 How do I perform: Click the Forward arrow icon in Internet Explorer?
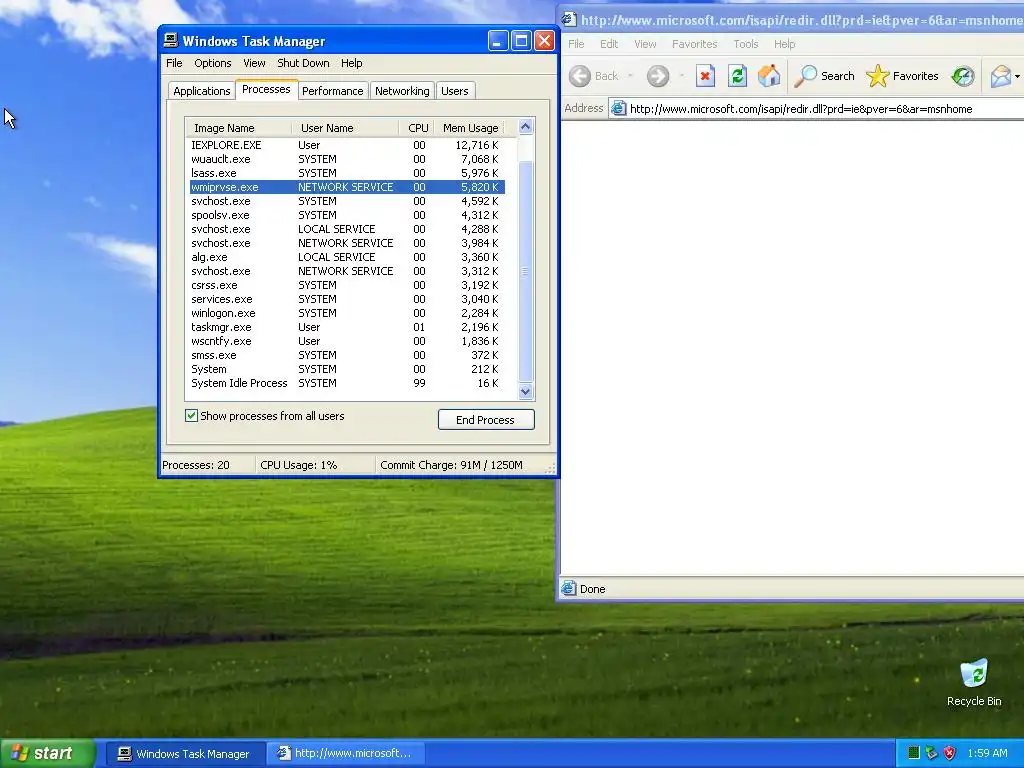(658, 76)
